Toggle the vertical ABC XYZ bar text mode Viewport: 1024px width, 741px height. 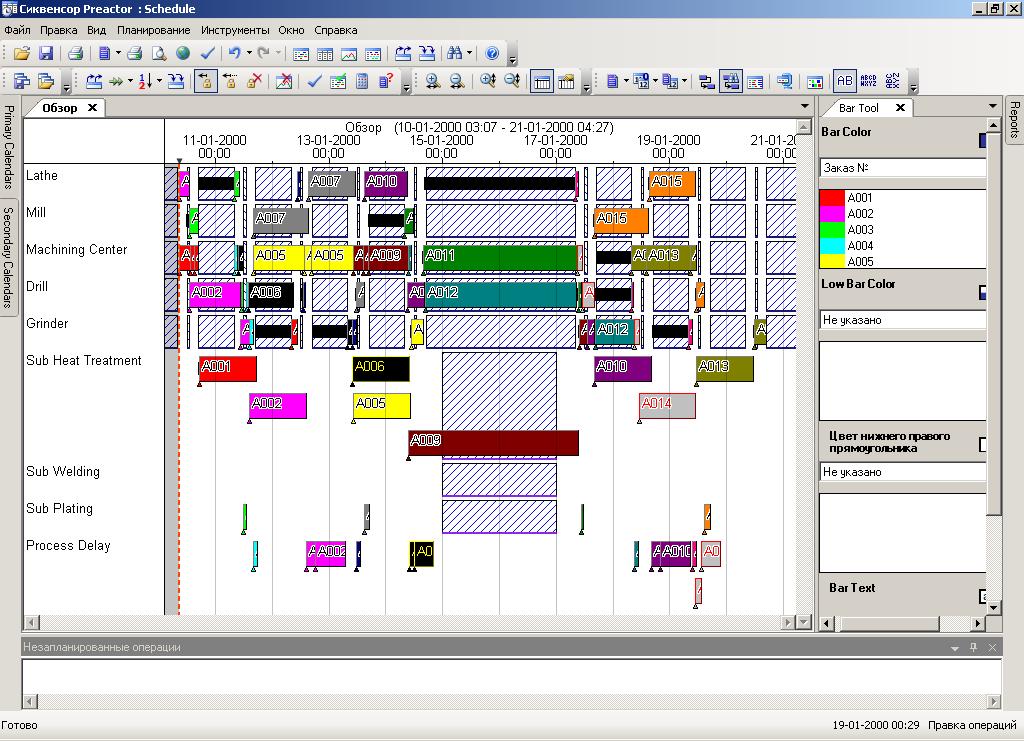click(893, 82)
